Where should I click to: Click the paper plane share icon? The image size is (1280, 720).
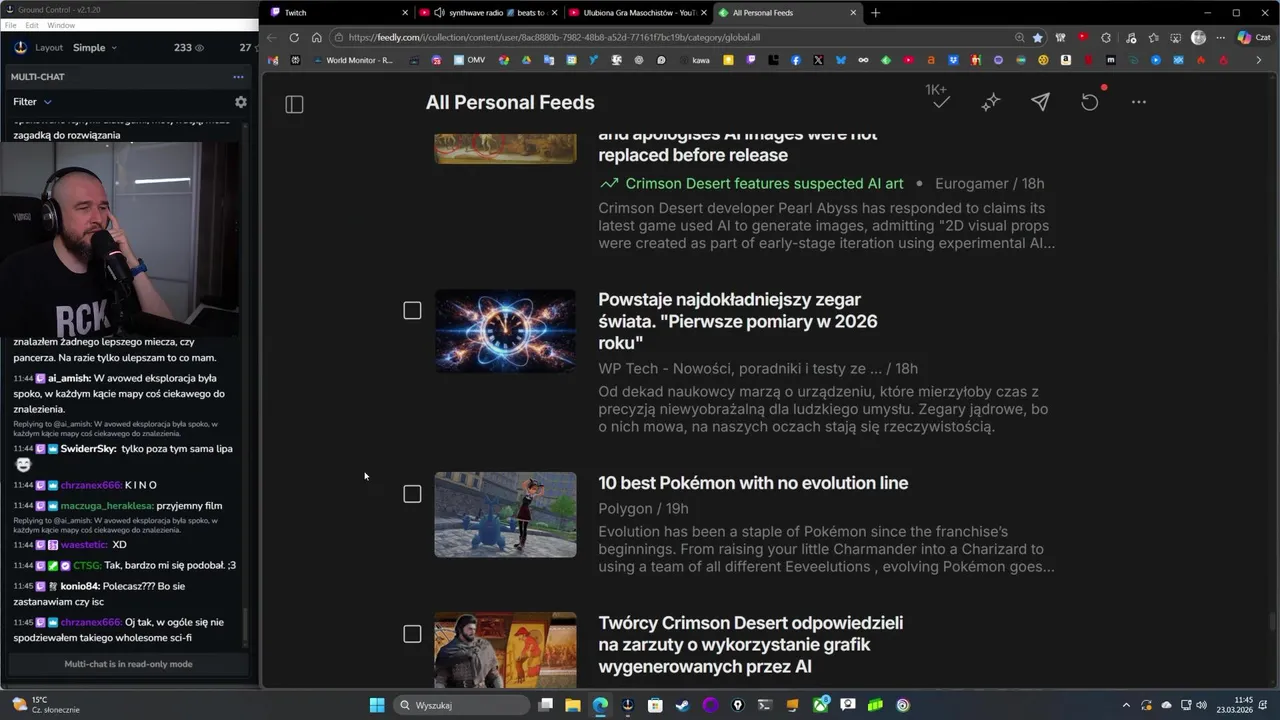[1040, 102]
